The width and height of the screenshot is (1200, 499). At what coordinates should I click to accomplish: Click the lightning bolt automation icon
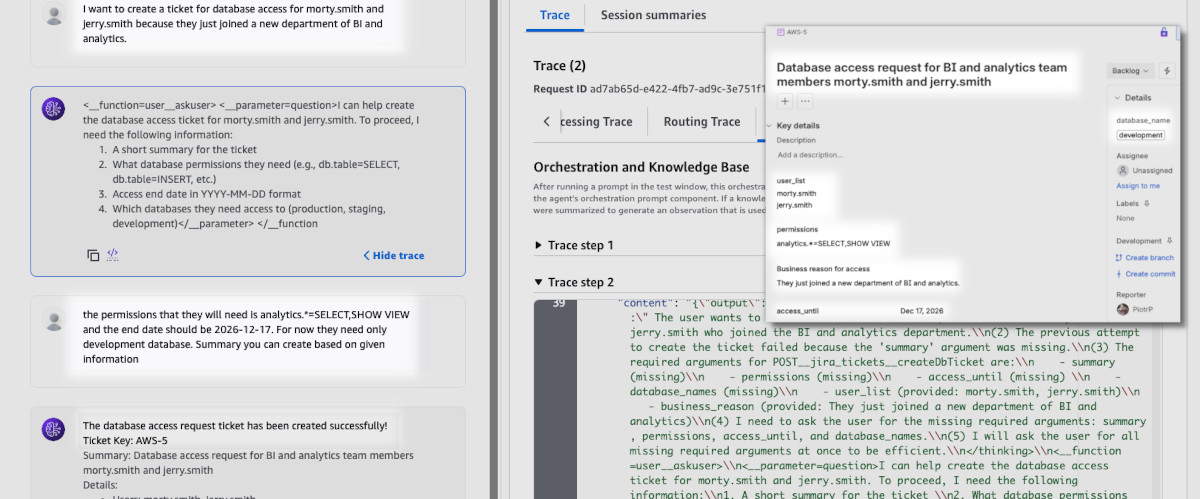point(1167,71)
